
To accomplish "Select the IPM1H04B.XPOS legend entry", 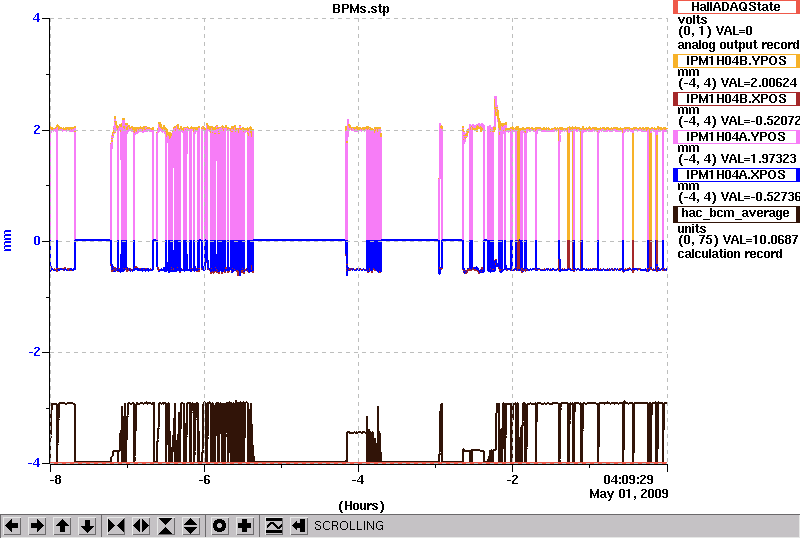I will (736, 99).
